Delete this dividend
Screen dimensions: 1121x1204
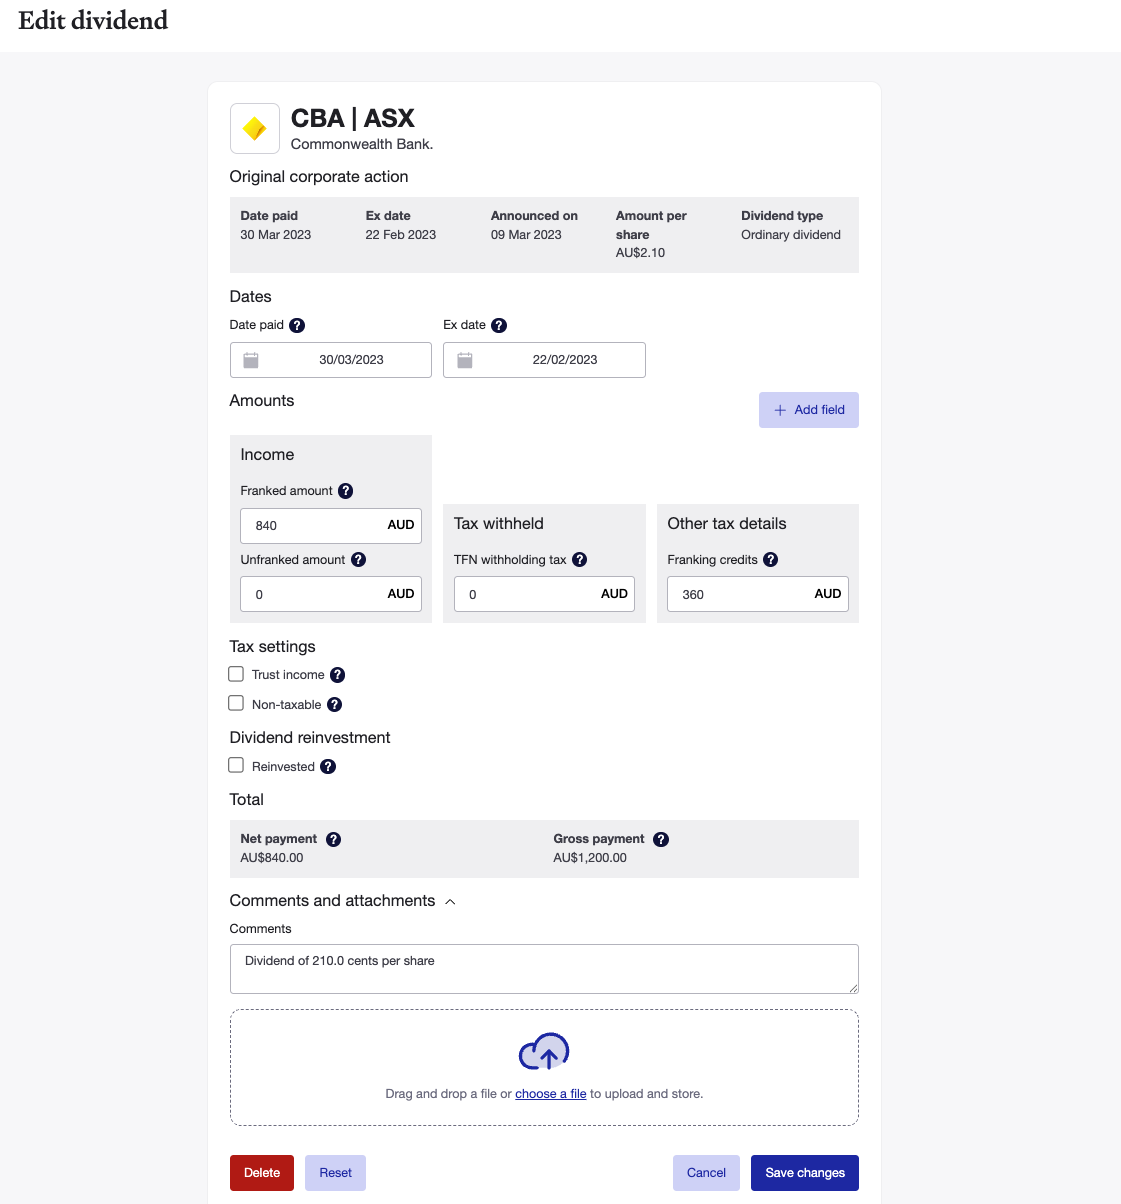pyautogui.click(x=262, y=1173)
